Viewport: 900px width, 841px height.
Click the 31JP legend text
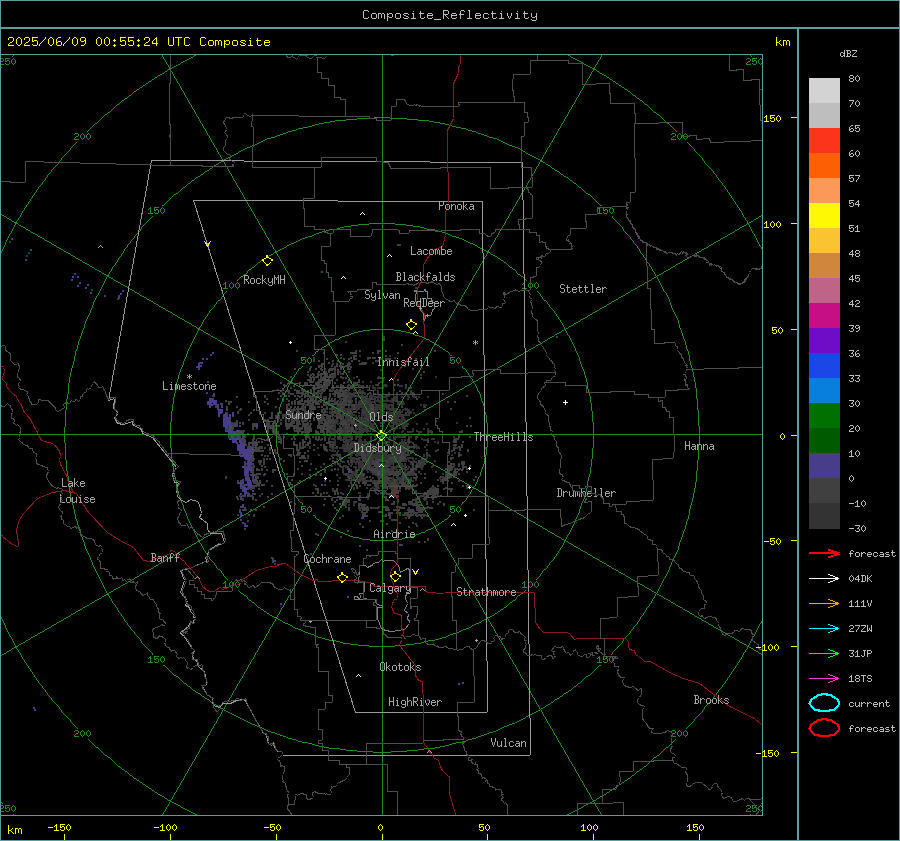[x=860, y=653]
